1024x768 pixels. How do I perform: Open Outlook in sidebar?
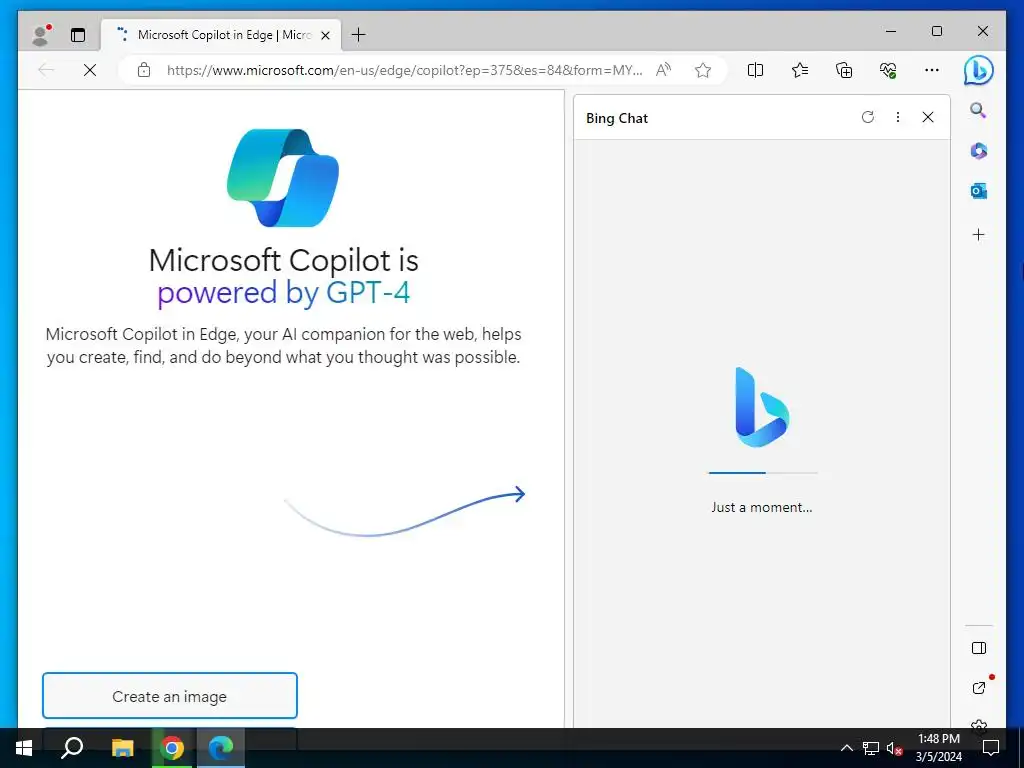click(x=978, y=191)
